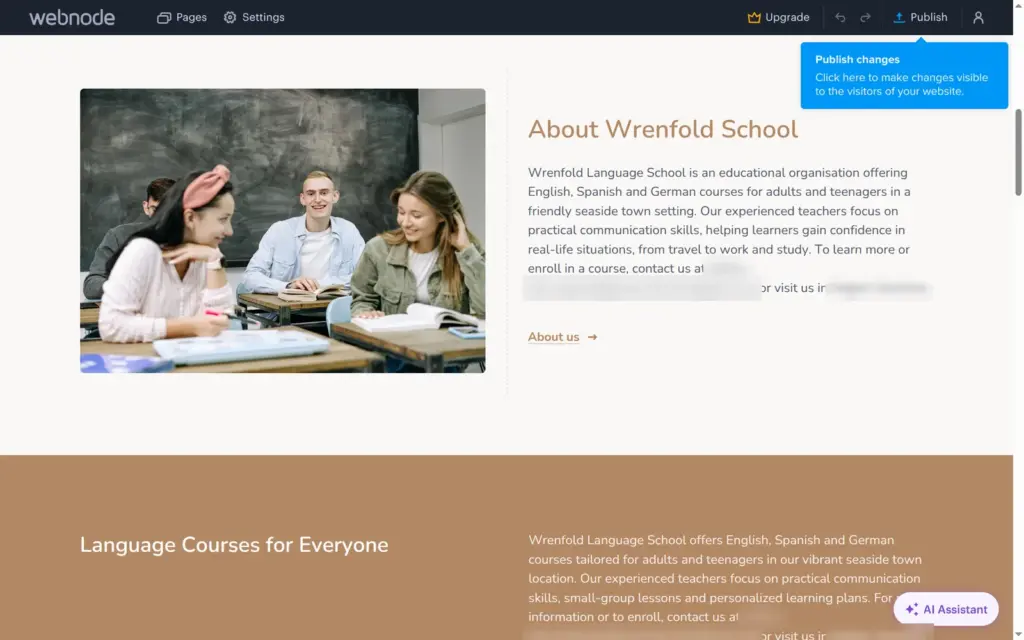The height and width of the screenshot is (640, 1024).
Task: Click the Wrenfold Language School description paragraph
Action: point(726,230)
